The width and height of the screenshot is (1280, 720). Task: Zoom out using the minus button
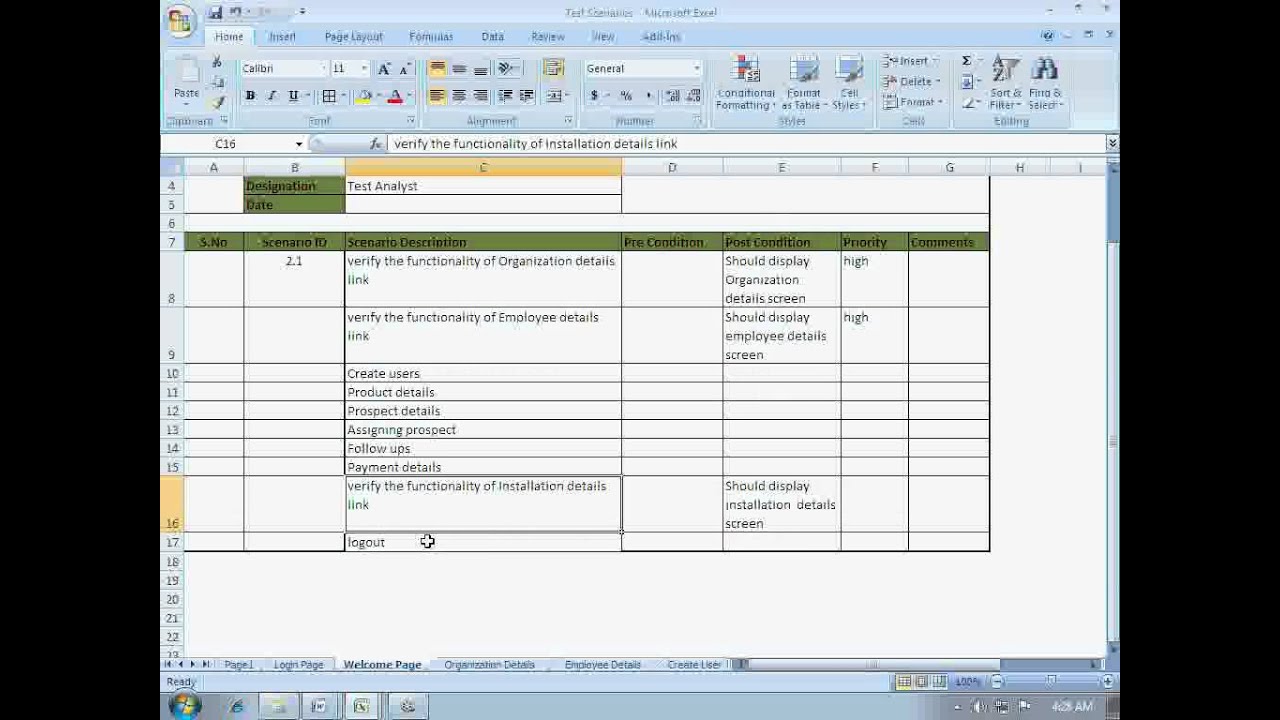coord(997,681)
